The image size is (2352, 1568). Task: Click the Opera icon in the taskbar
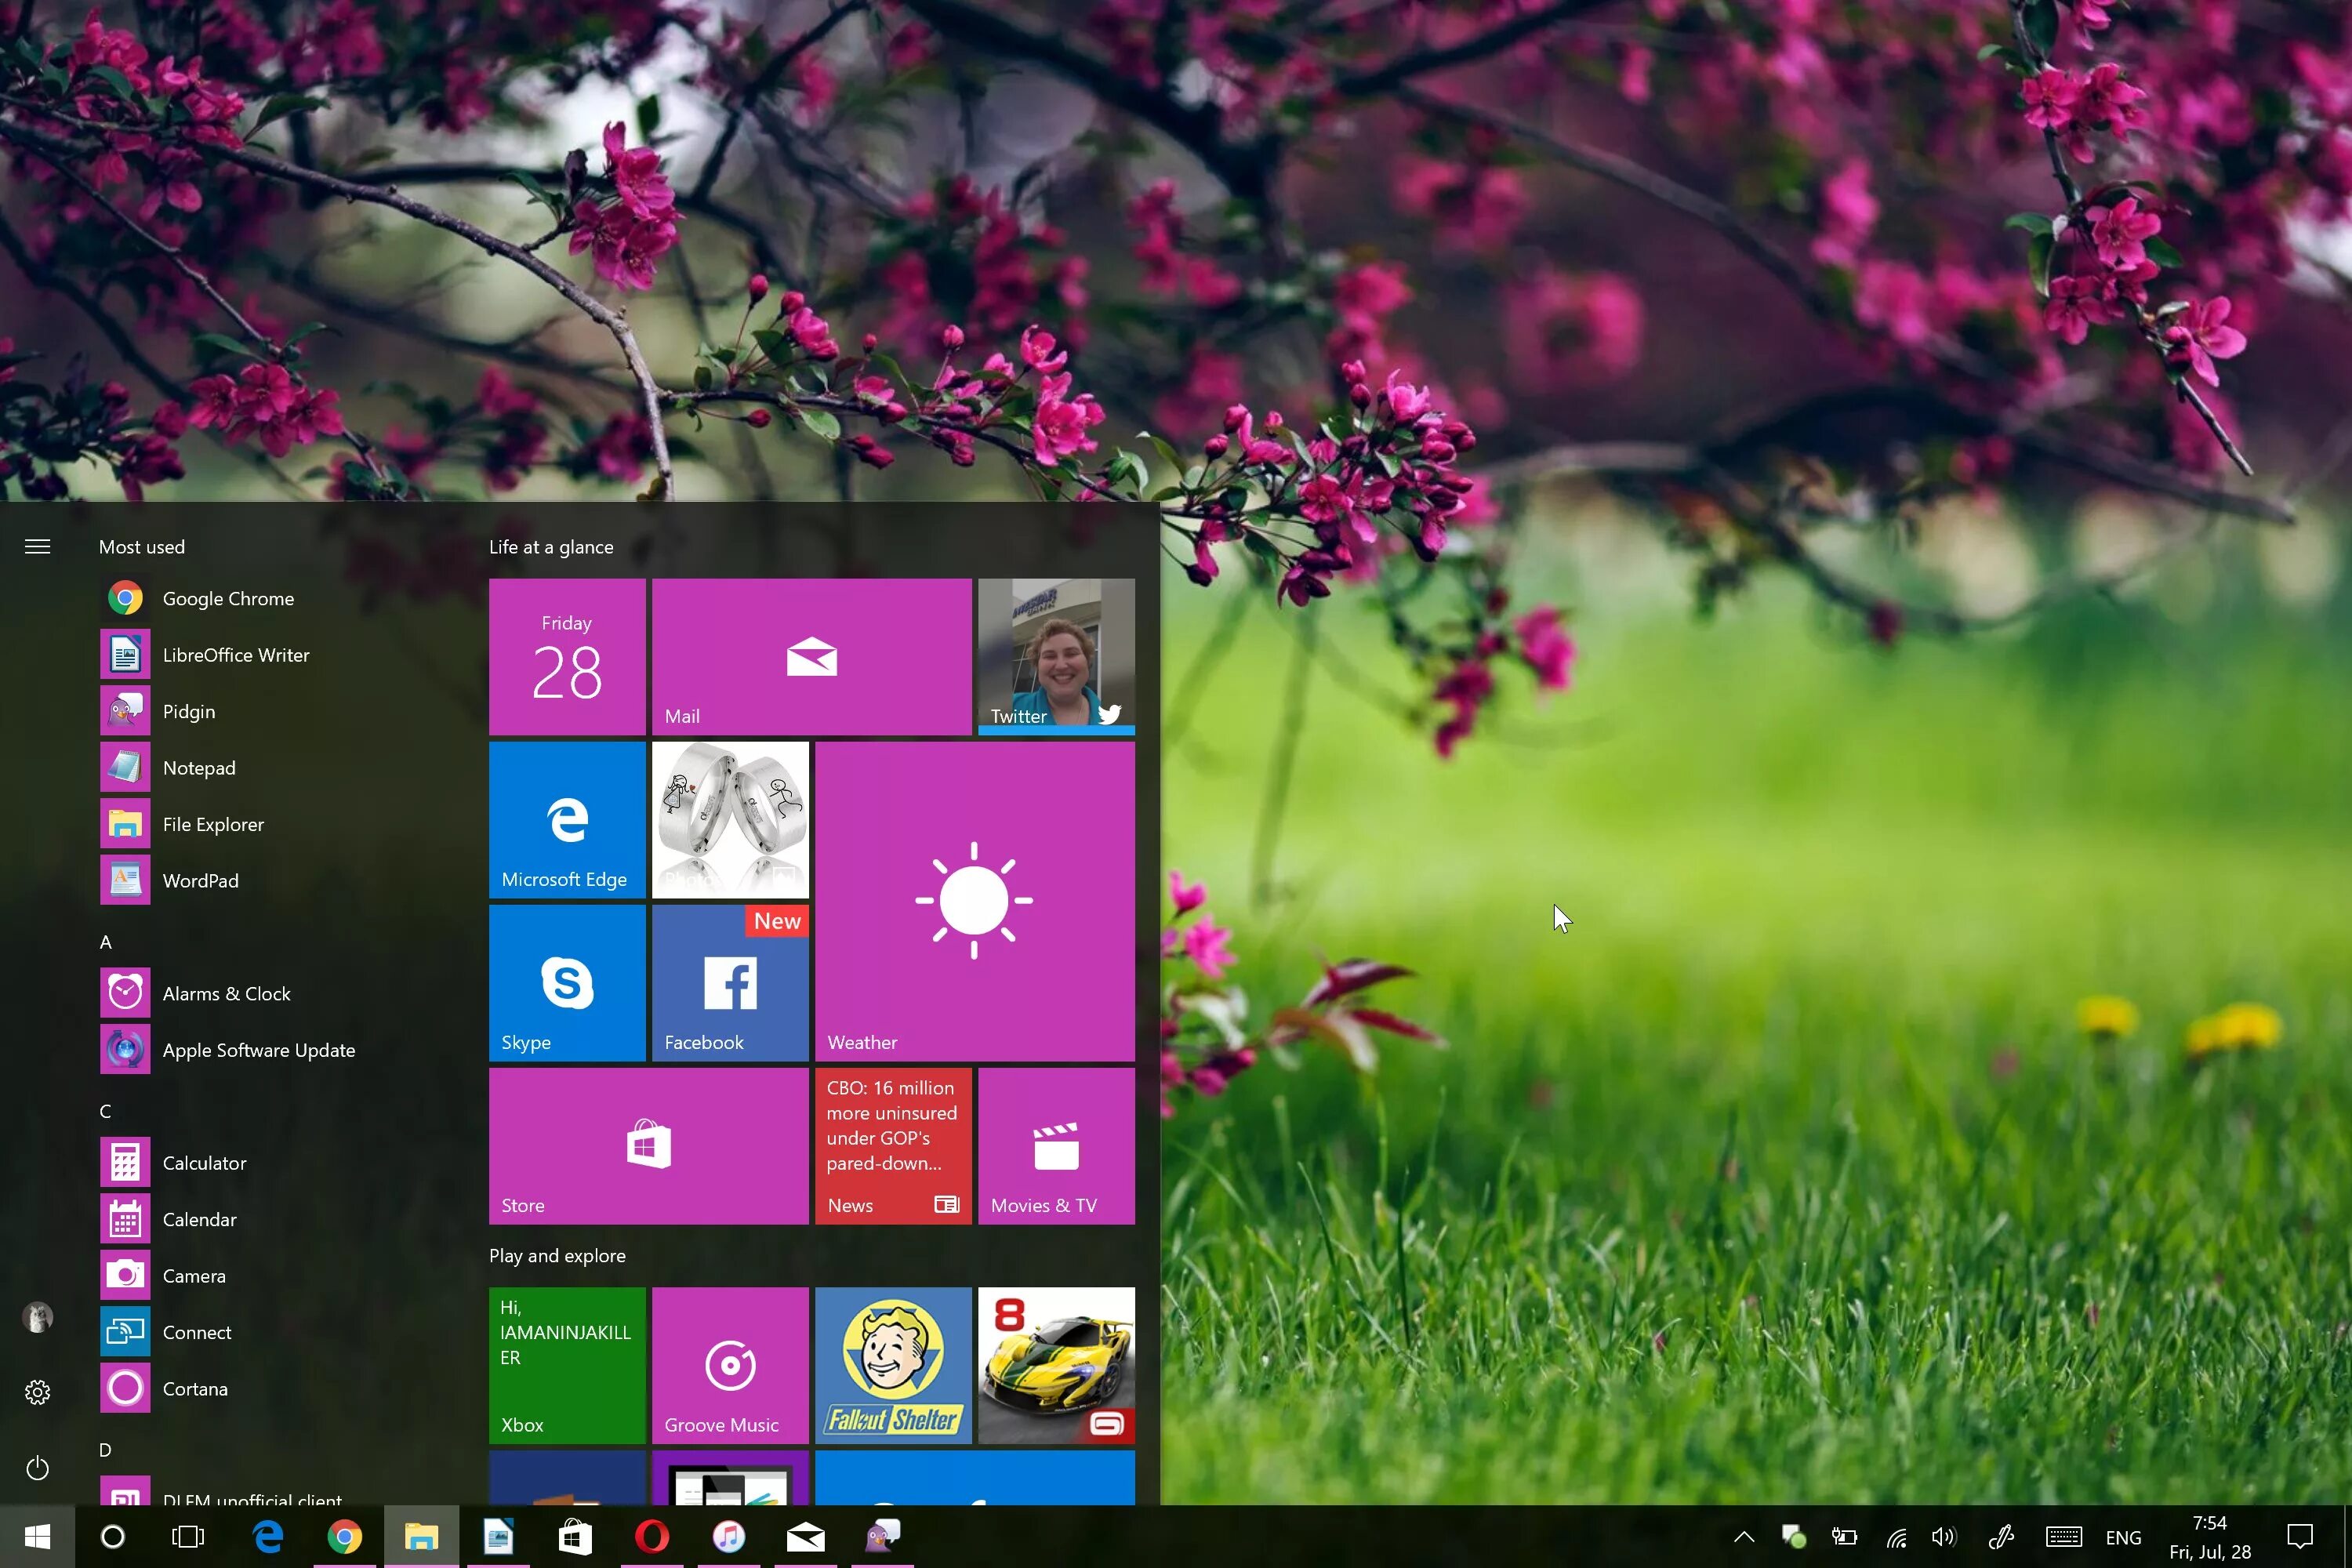[x=651, y=1536]
